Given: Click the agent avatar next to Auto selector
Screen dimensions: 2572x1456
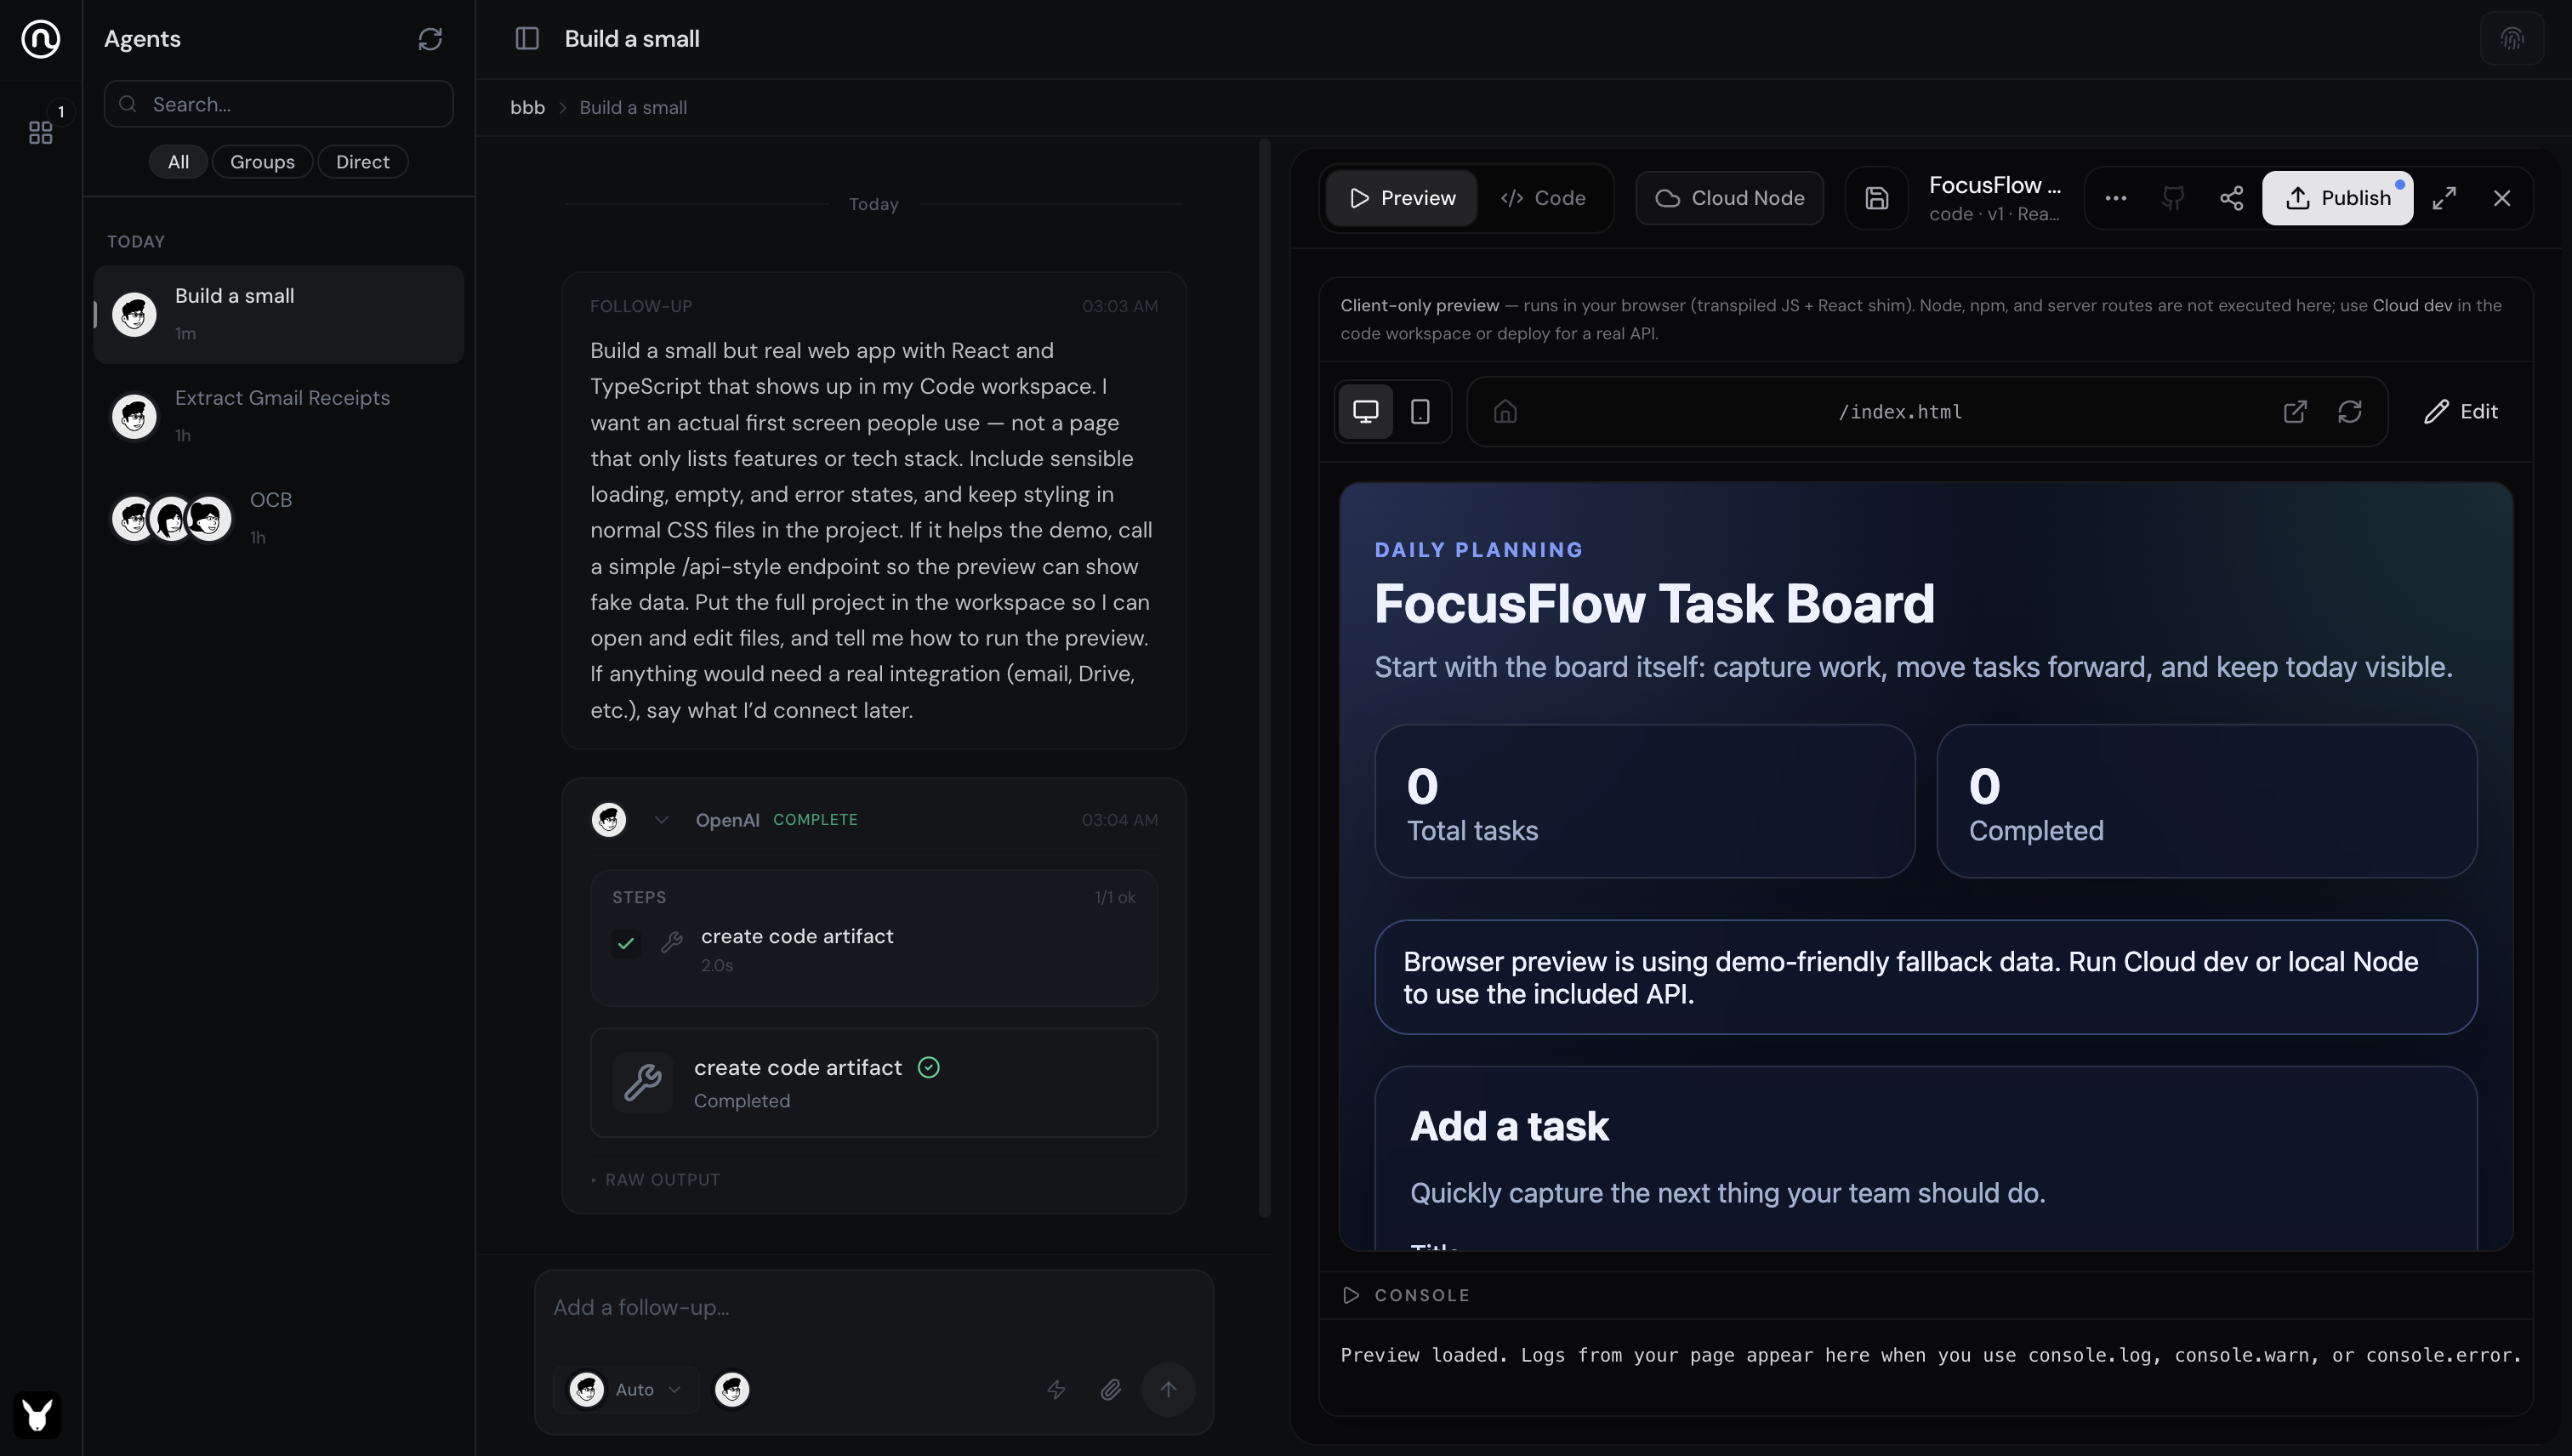Looking at the screenshot, I should [x=732, y=1389].
